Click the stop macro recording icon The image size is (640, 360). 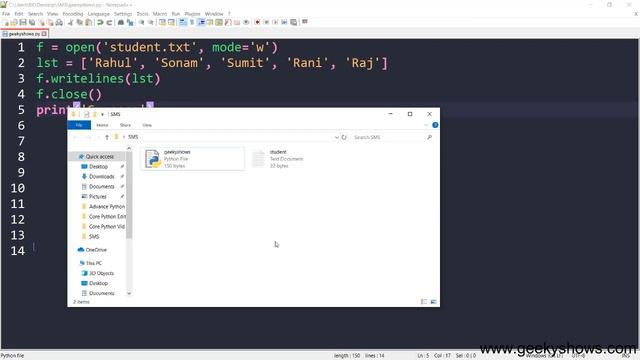tap(266, 22)
